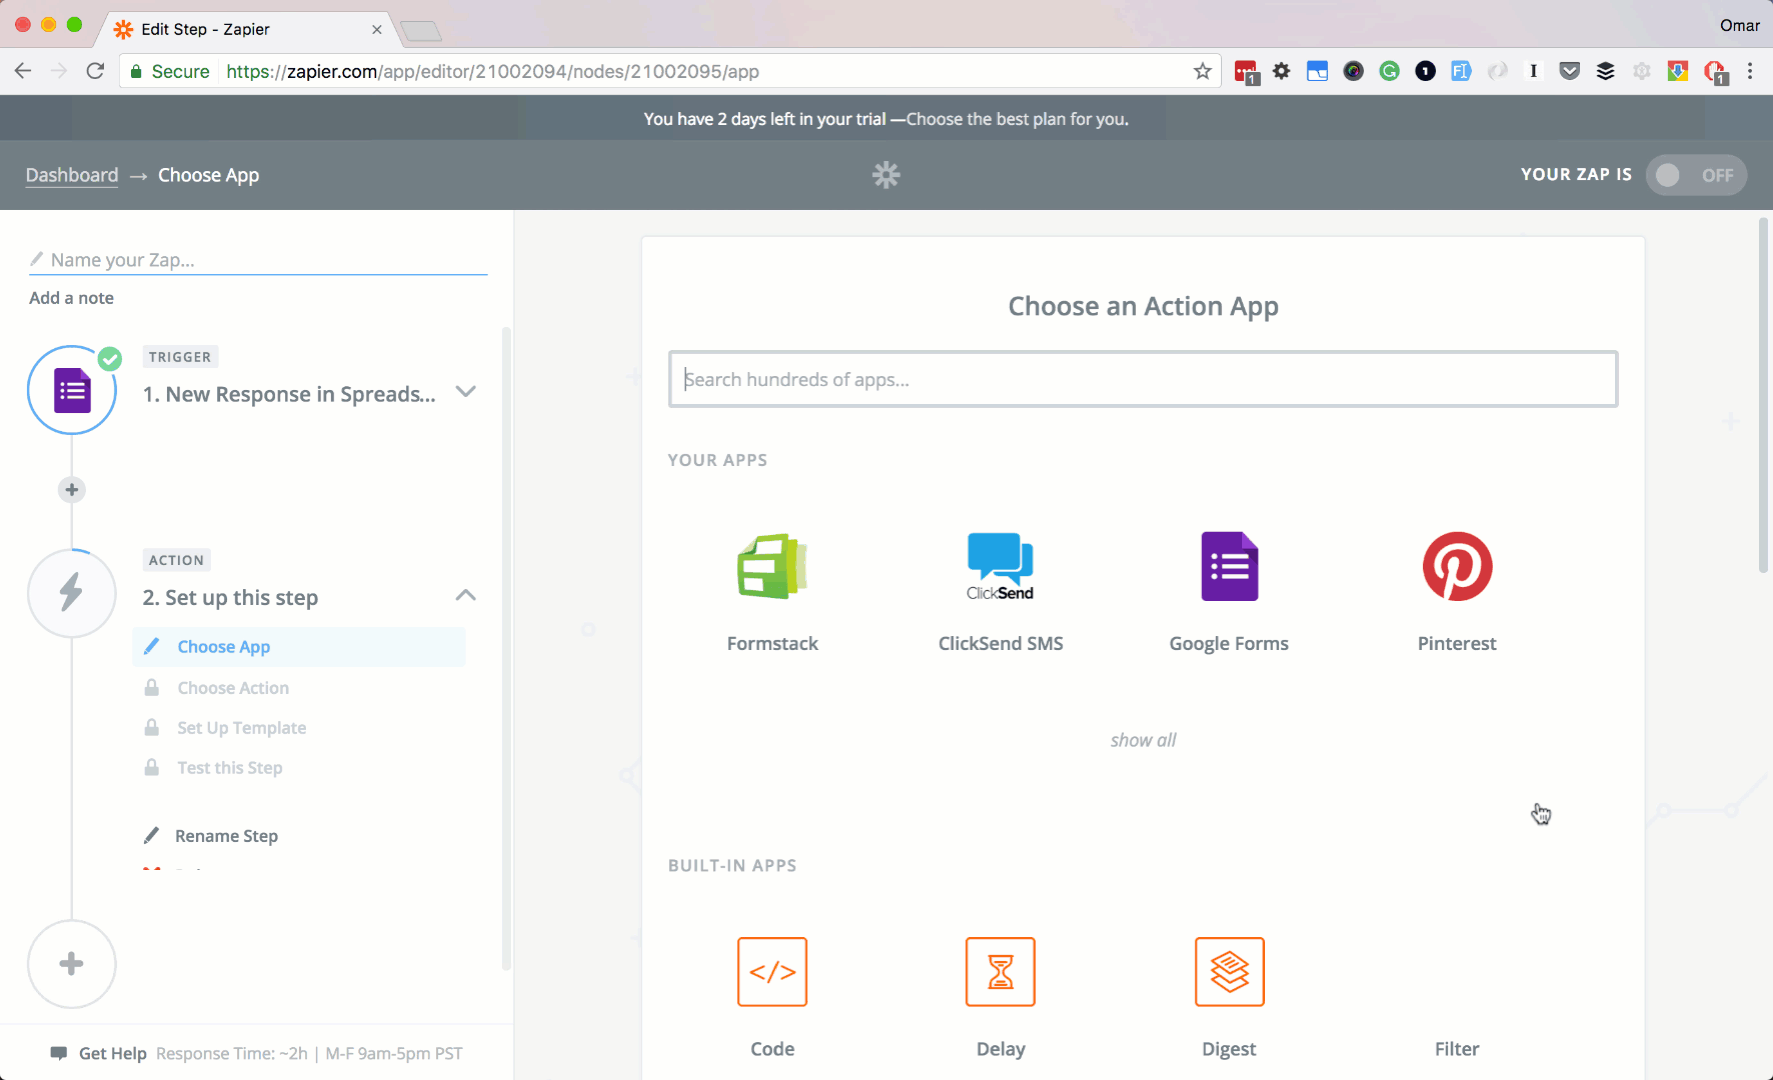Click Choose the best plan for you
Viewport: 1773px width, 1080px height.
(x=1017, y=119)
